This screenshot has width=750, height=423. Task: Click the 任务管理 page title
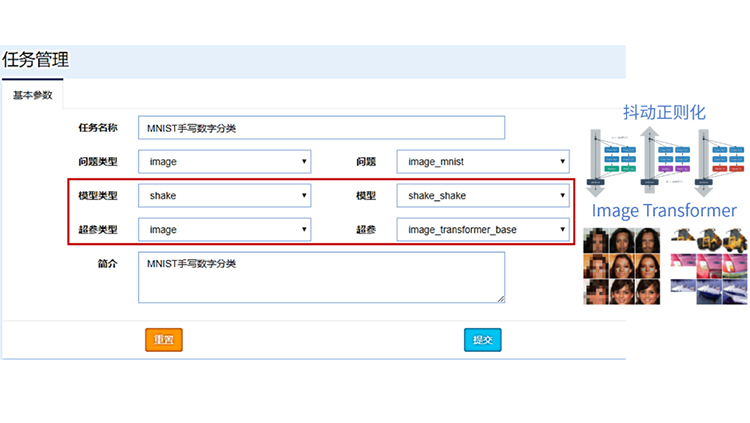click(36, 60)
